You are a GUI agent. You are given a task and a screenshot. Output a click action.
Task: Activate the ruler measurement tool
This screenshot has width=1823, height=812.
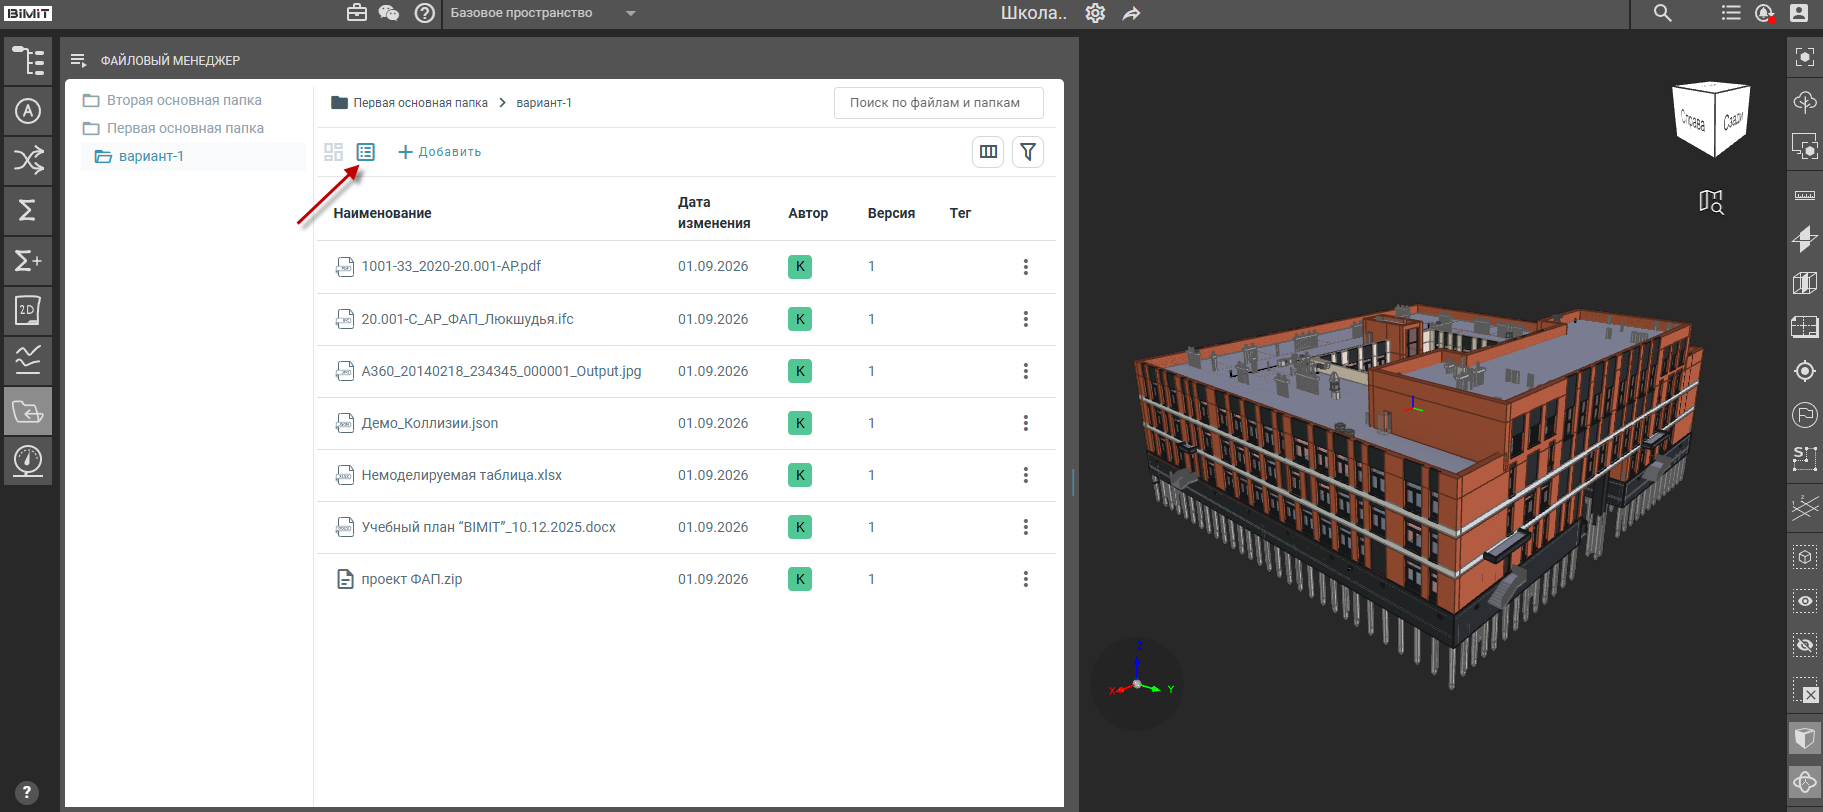tap(1805, 195)
